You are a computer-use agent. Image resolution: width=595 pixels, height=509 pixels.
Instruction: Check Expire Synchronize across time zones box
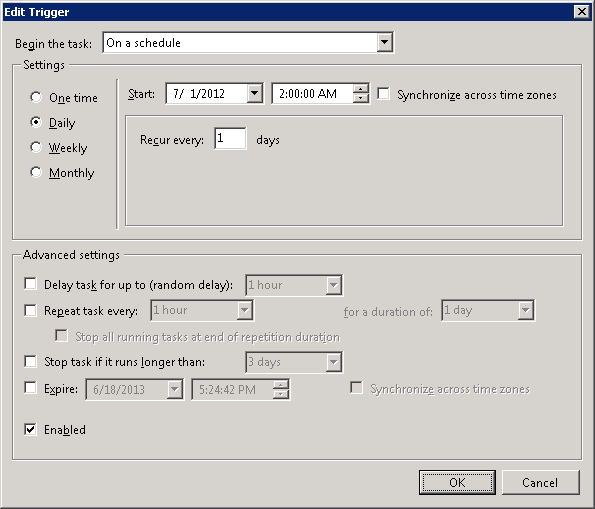tap(356, 388)
